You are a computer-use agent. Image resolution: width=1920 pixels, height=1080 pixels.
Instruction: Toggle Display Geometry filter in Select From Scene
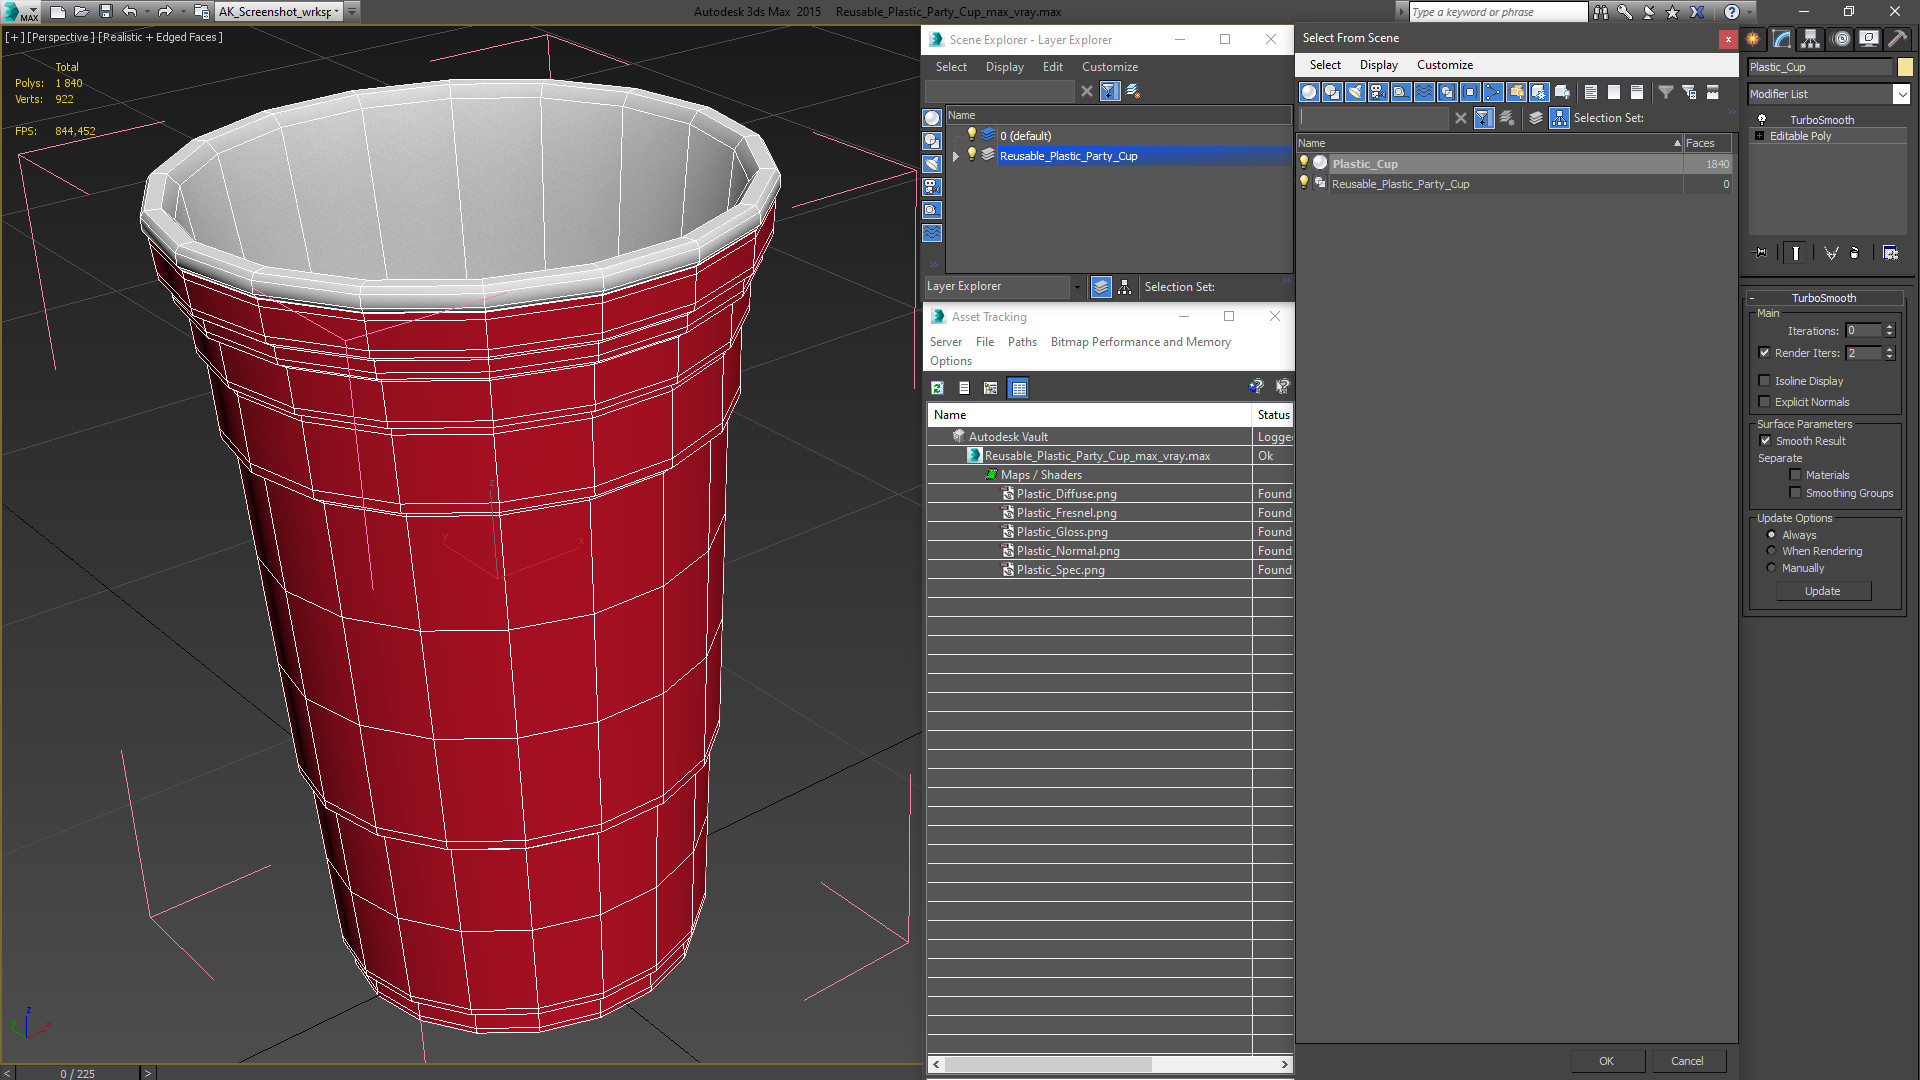[x=1309, y=92]
